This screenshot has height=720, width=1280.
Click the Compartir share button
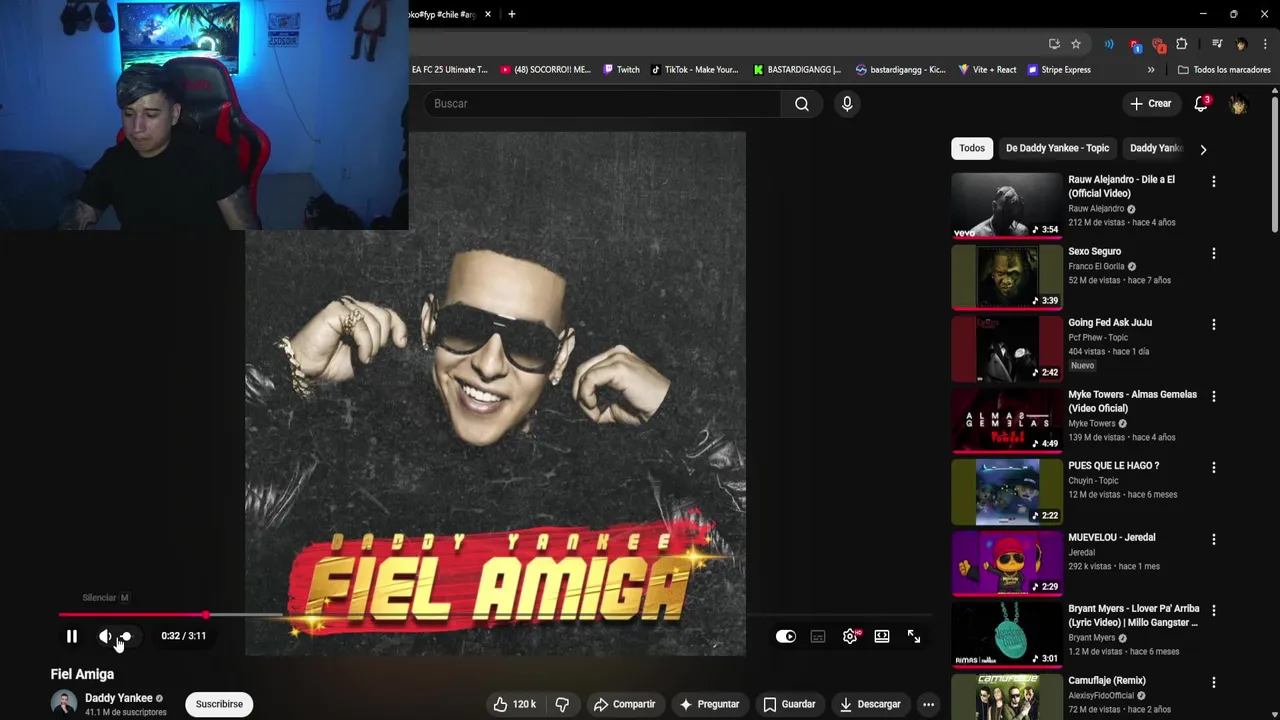coord(624,704)
